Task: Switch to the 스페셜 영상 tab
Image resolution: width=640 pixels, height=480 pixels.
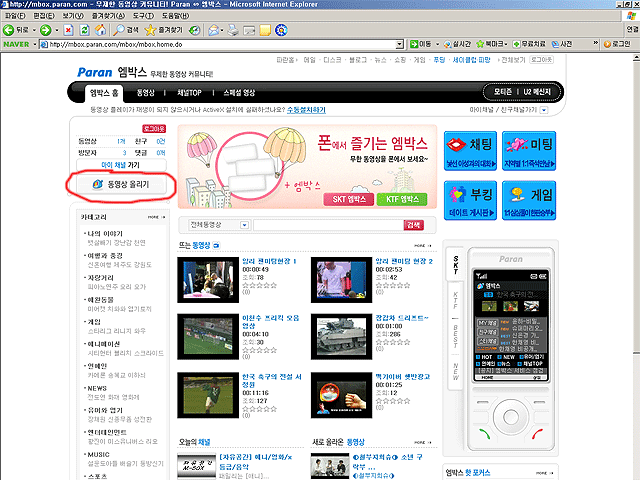Action: tap(239, 93)
